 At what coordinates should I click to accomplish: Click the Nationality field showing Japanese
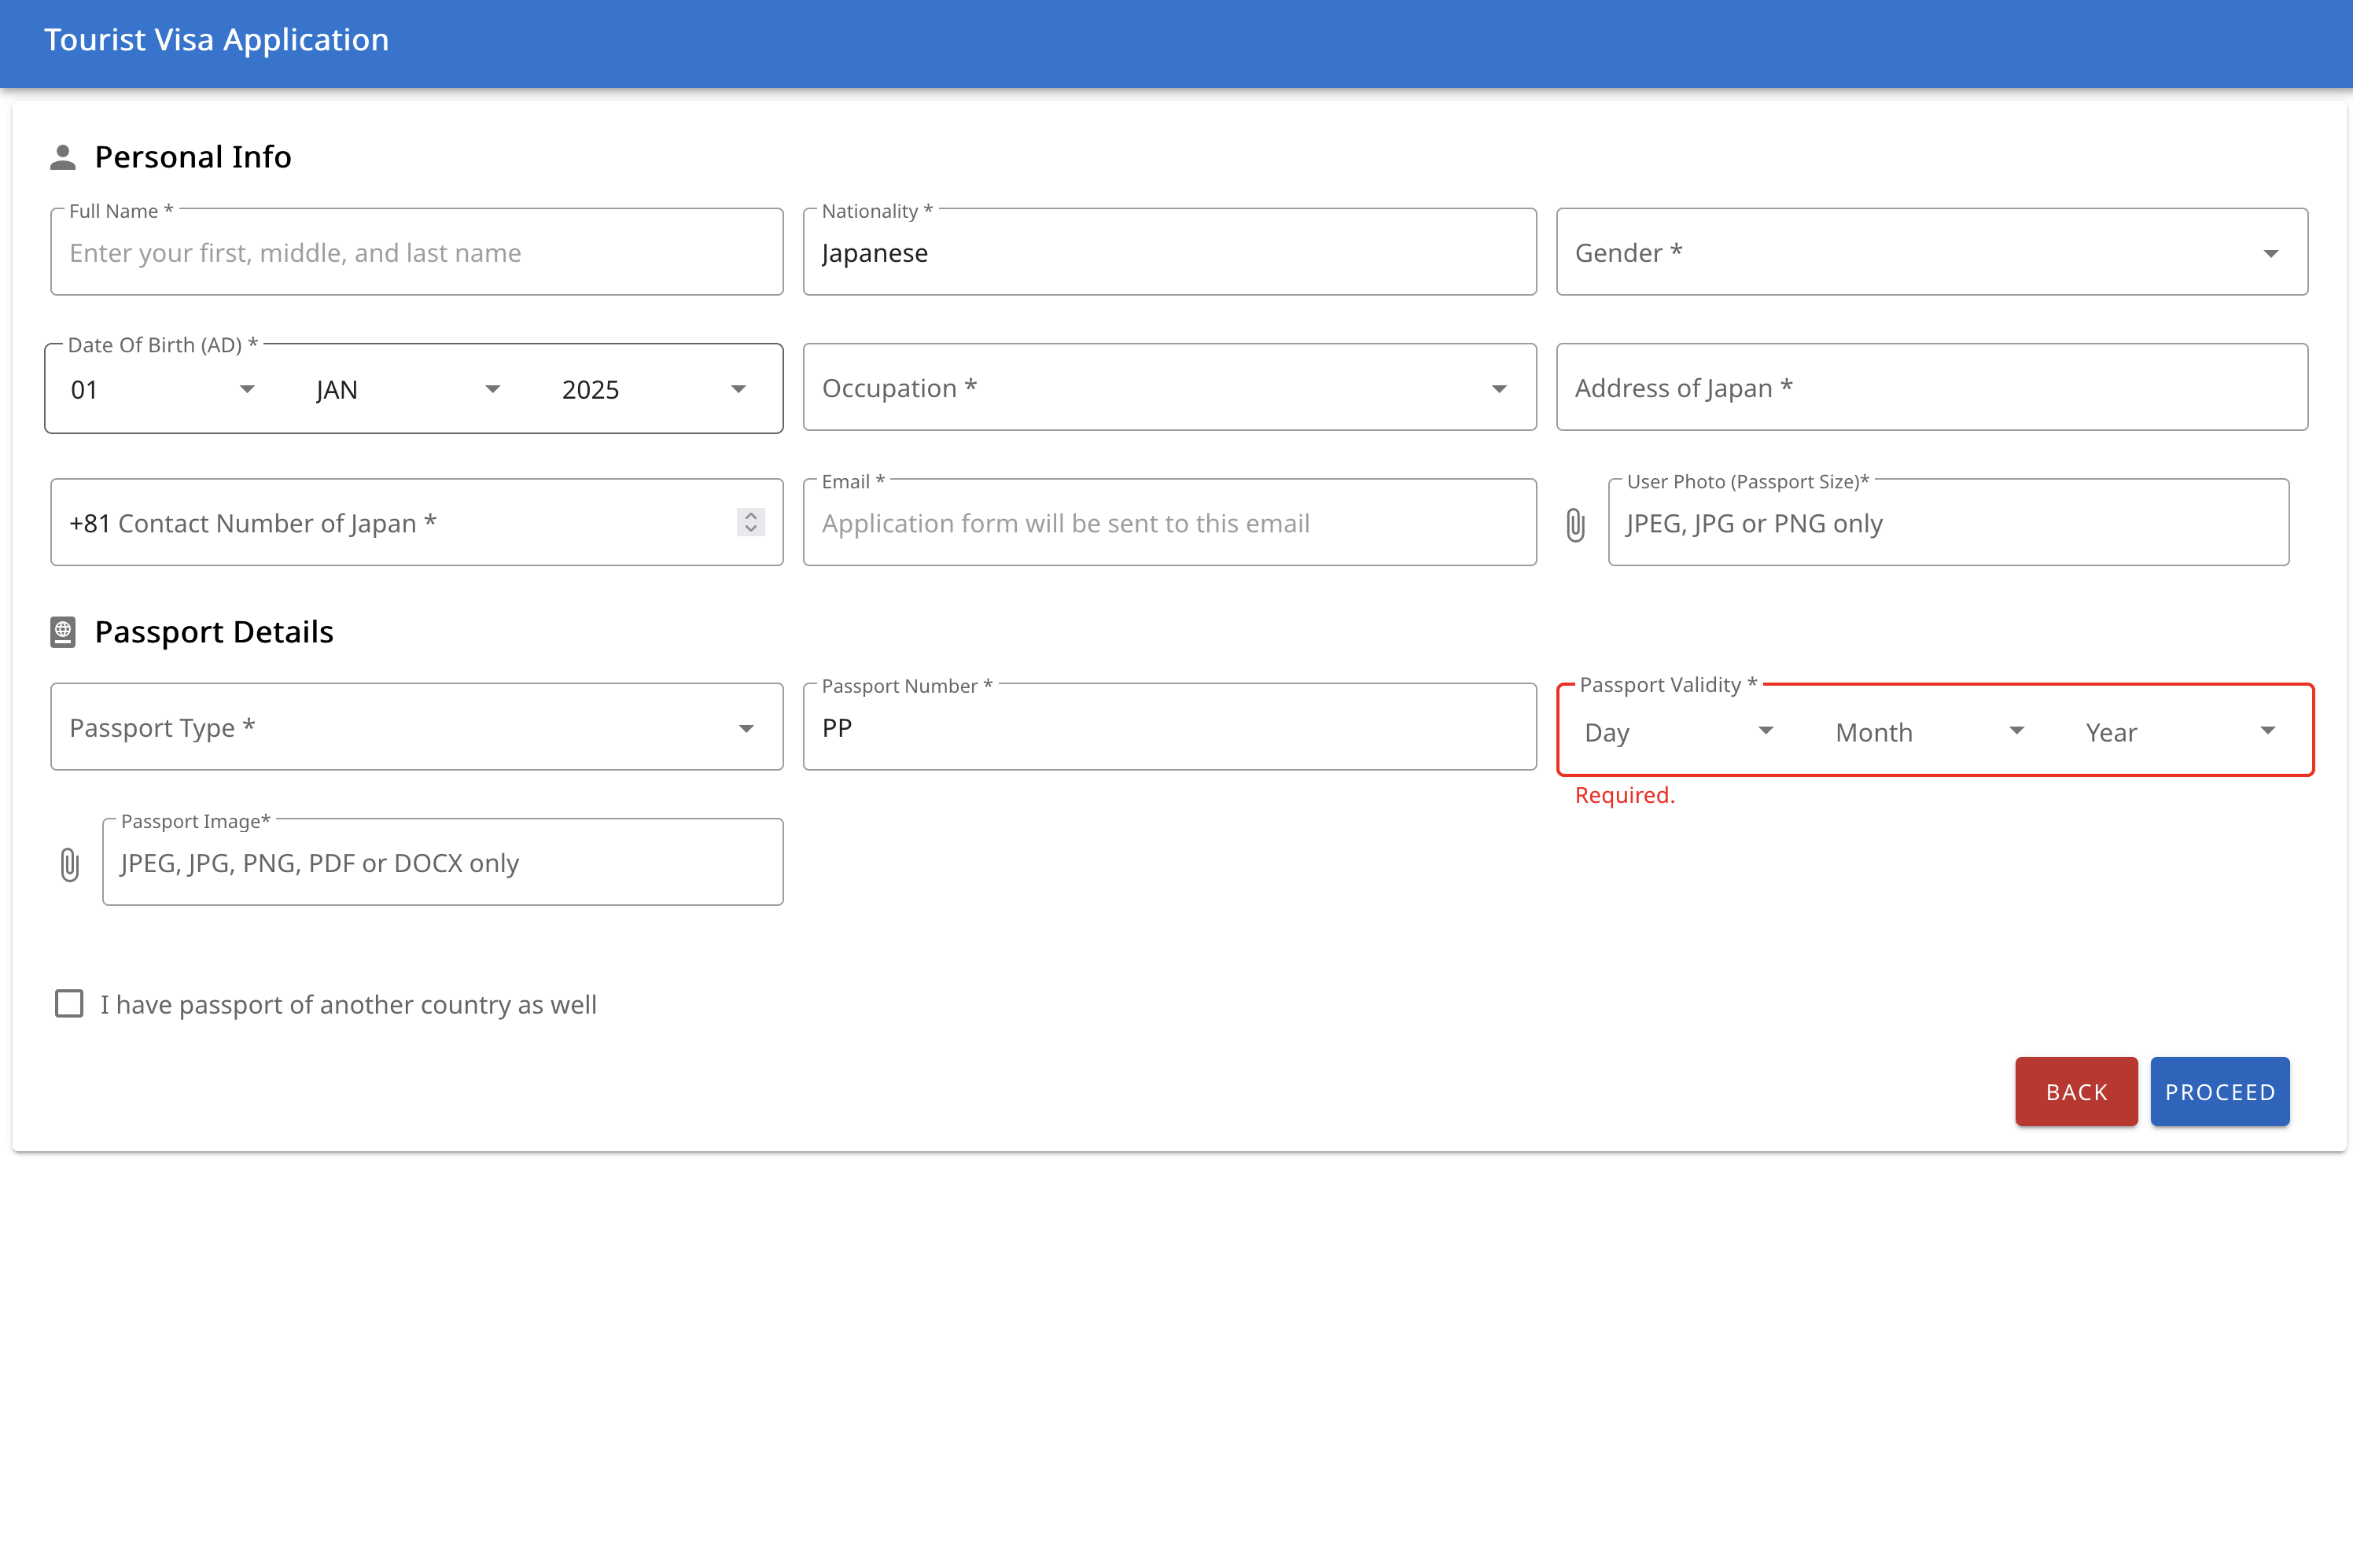coord(1169,252)
